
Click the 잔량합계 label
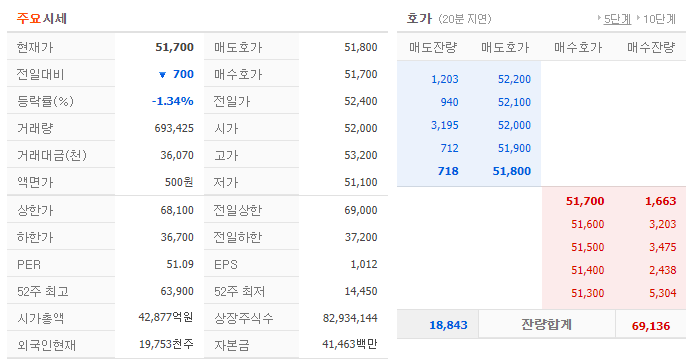546,325
